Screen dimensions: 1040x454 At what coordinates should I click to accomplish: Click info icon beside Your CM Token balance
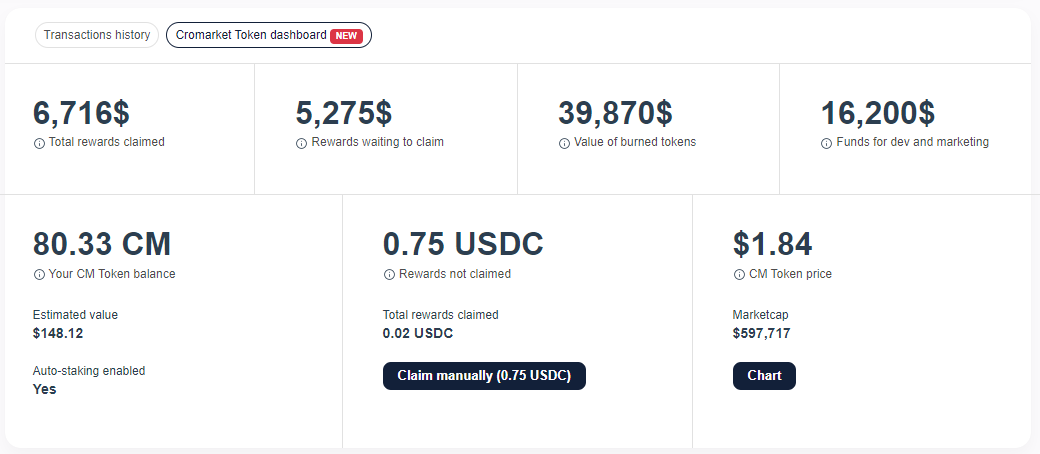pos(38,275)
